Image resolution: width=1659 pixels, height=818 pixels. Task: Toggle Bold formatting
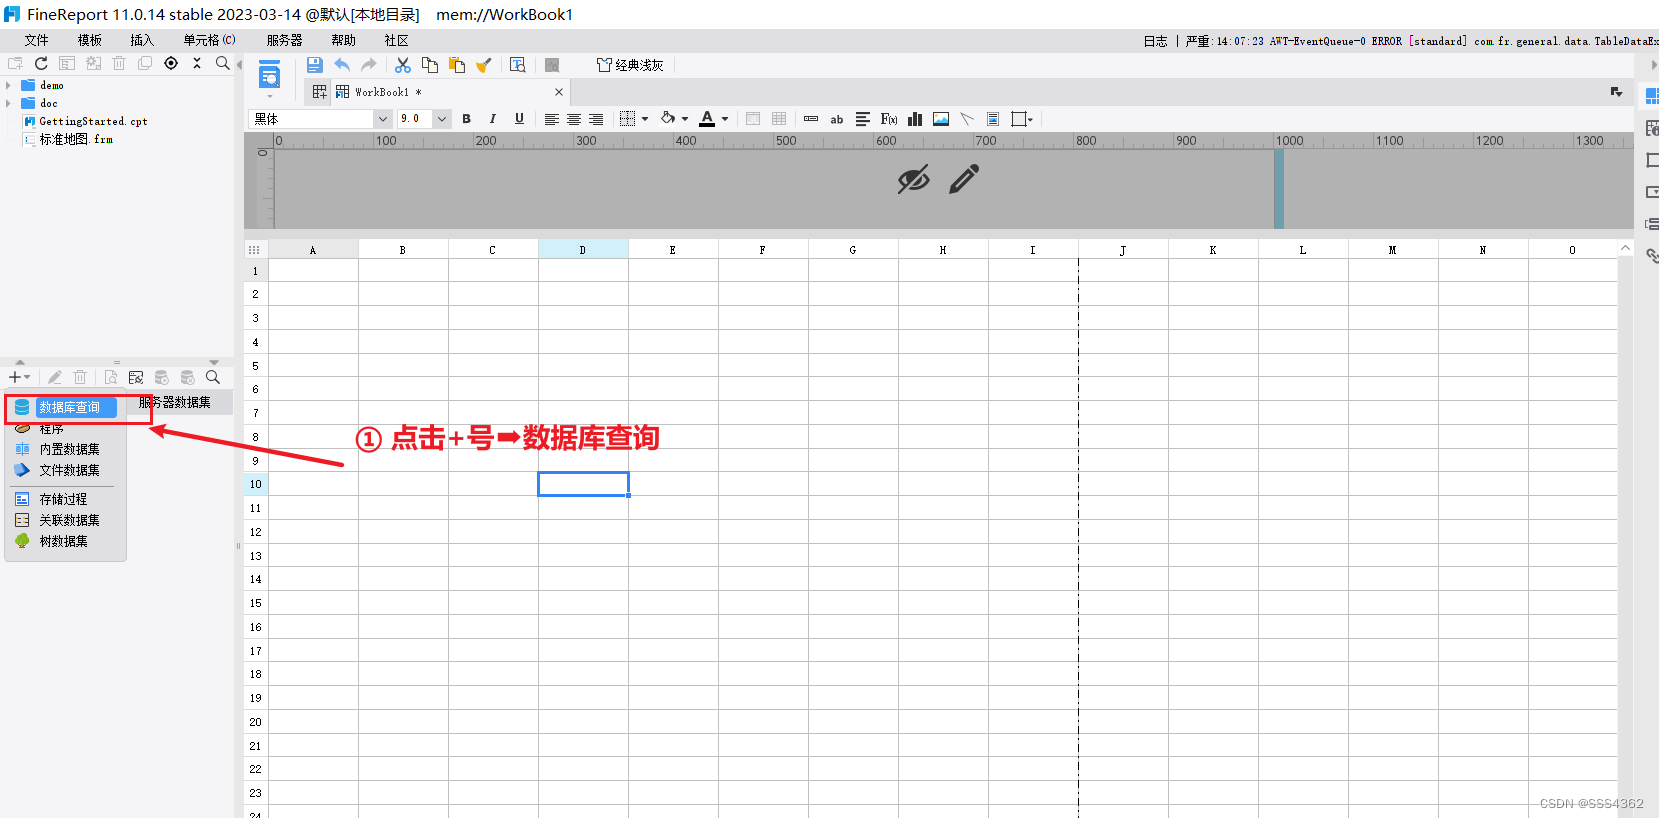(466, 119)
